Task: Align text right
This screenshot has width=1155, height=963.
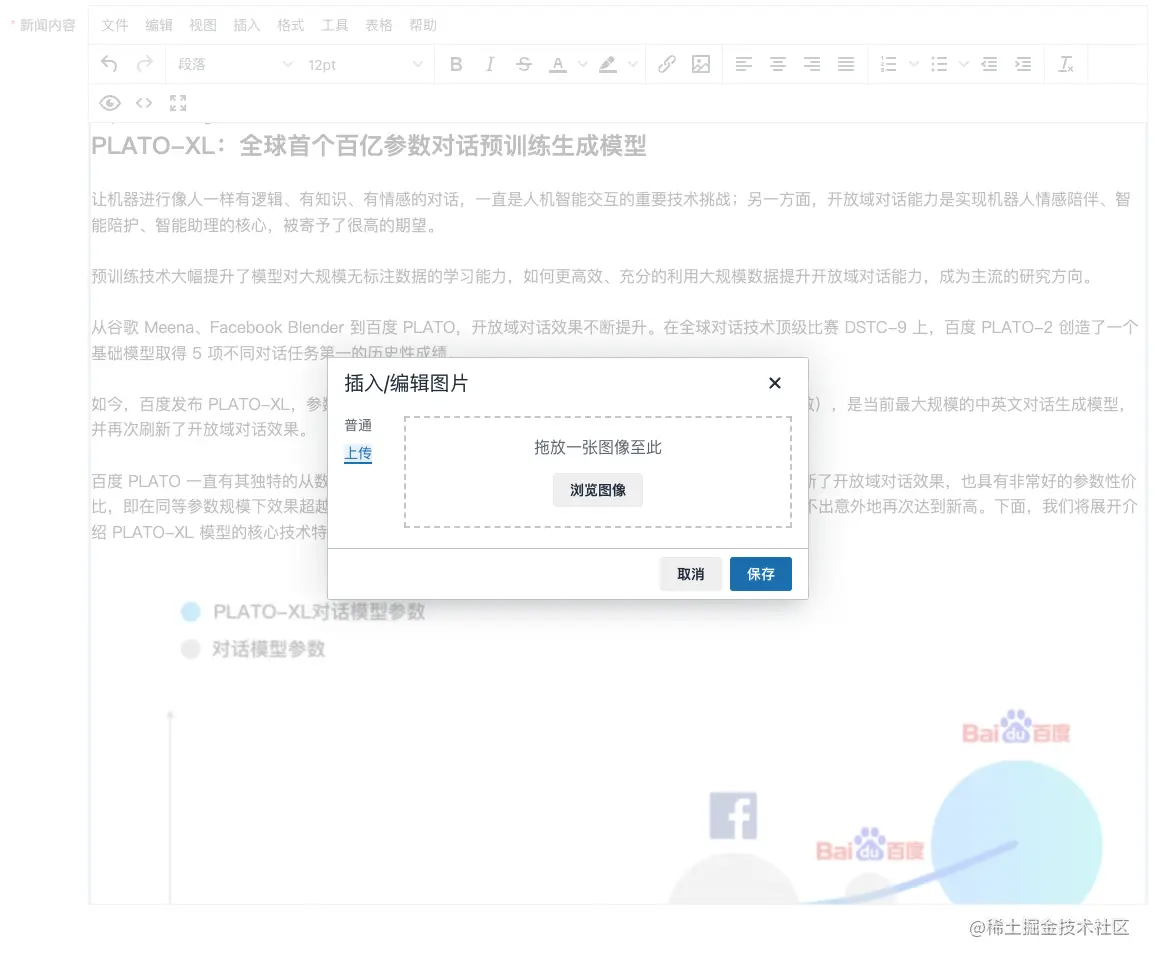Action: tap(812, 64)
